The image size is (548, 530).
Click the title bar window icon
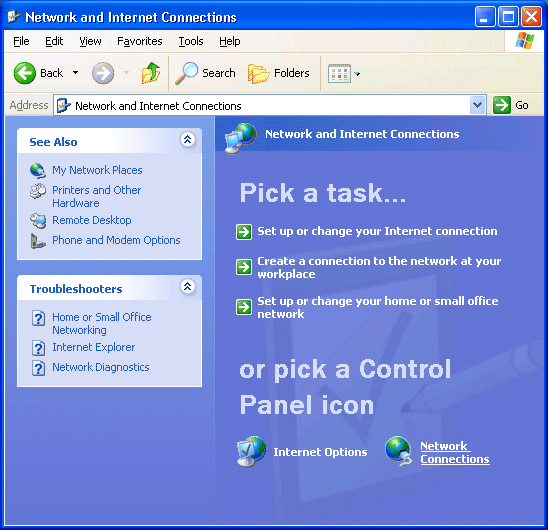pos(14,17)
